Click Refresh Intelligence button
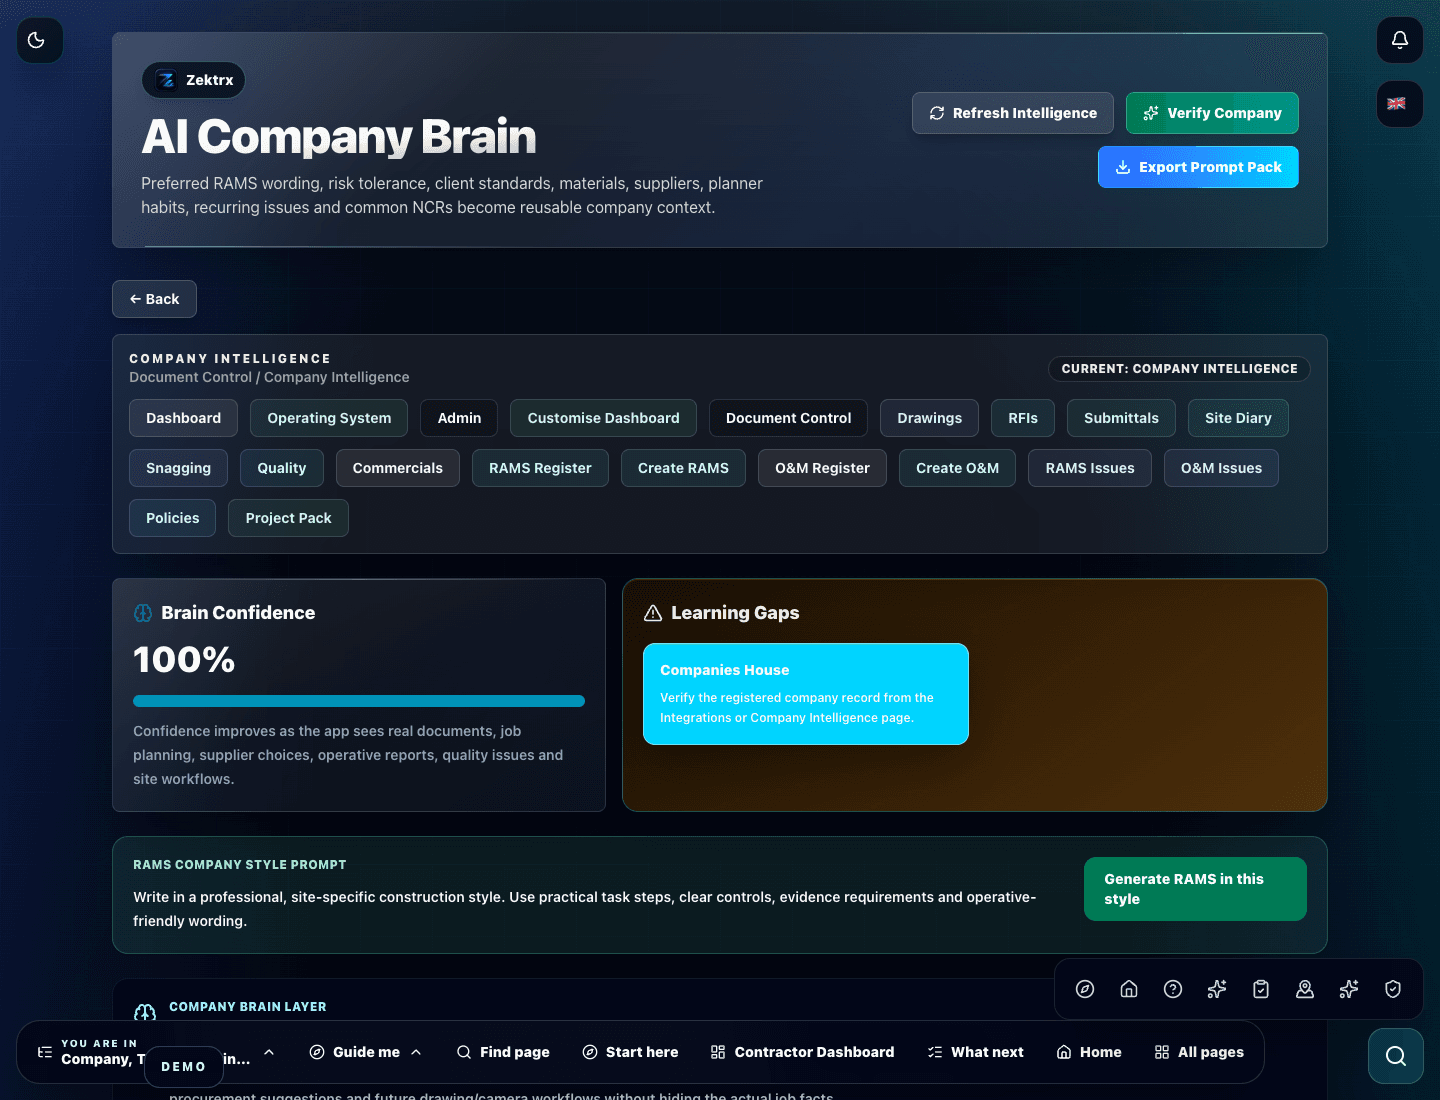 pyautogui.click(x=1013, y=113)
